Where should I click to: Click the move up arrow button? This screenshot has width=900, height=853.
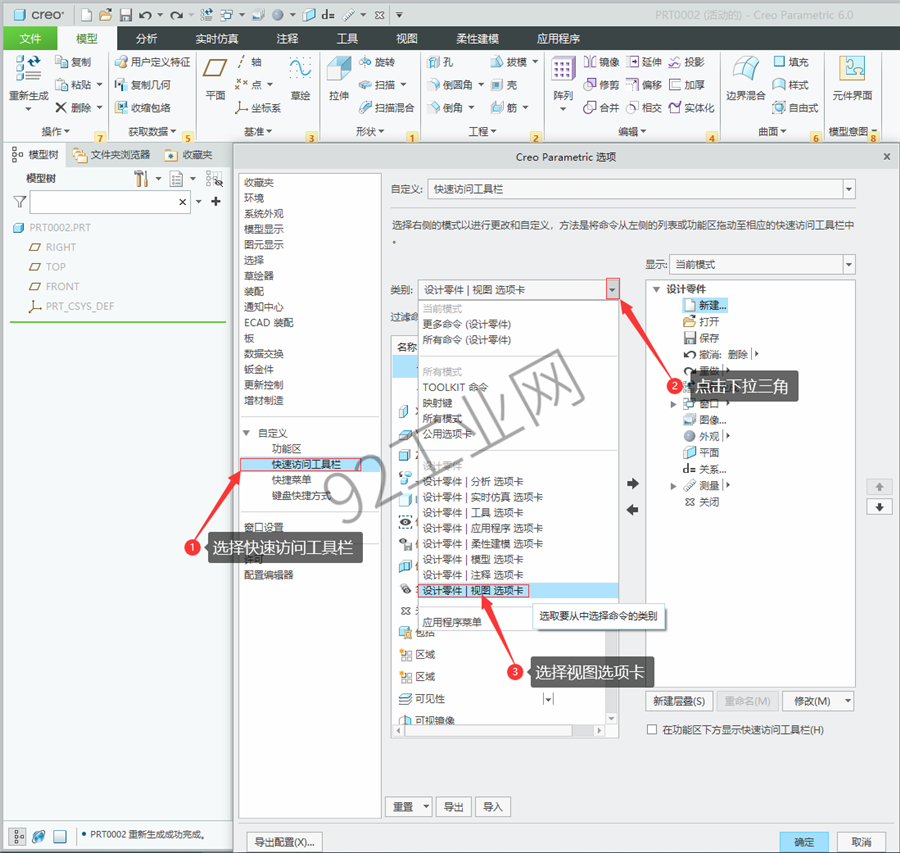click(879, 487)
